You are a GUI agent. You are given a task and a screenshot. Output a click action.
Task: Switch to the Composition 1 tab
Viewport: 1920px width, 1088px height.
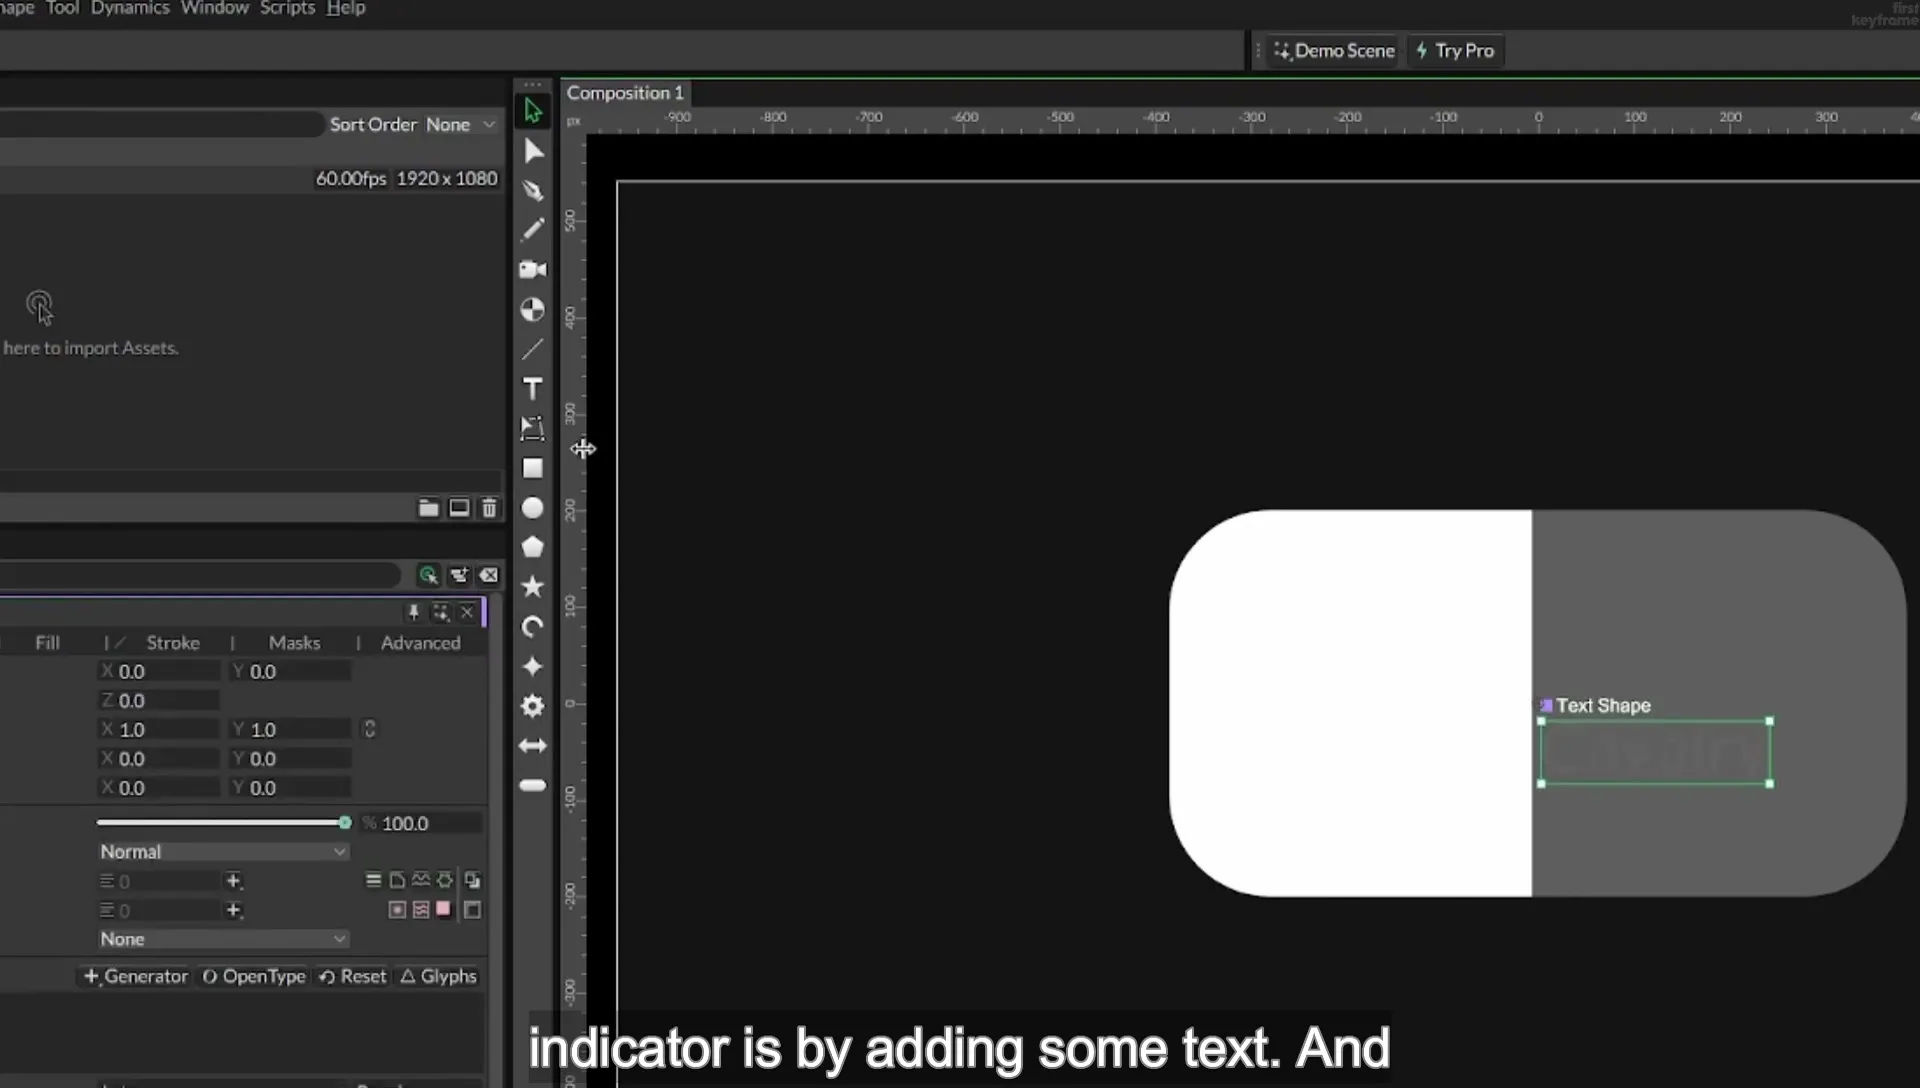point(625,93)
